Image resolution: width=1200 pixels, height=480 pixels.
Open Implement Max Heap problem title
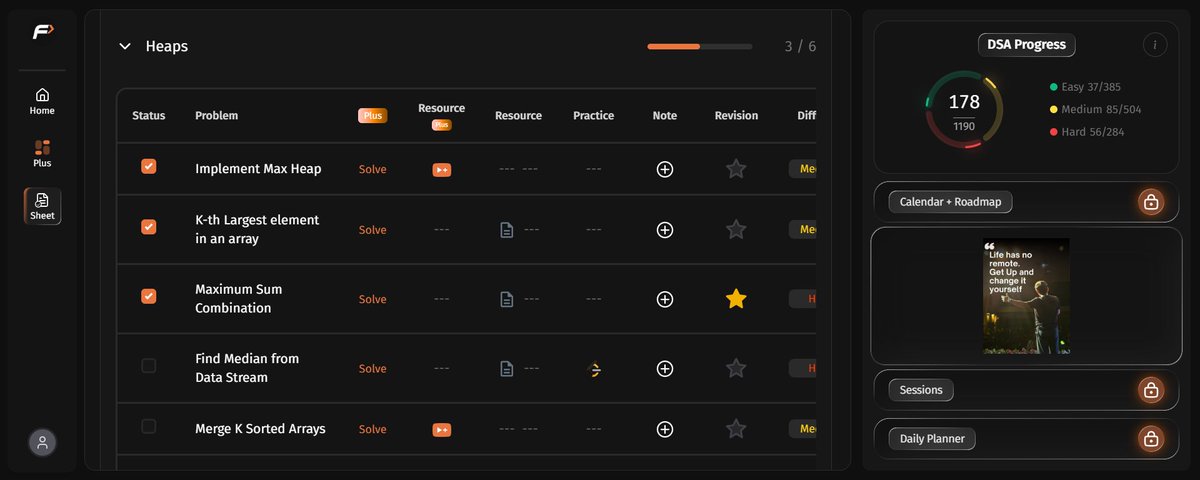point(258,169)
